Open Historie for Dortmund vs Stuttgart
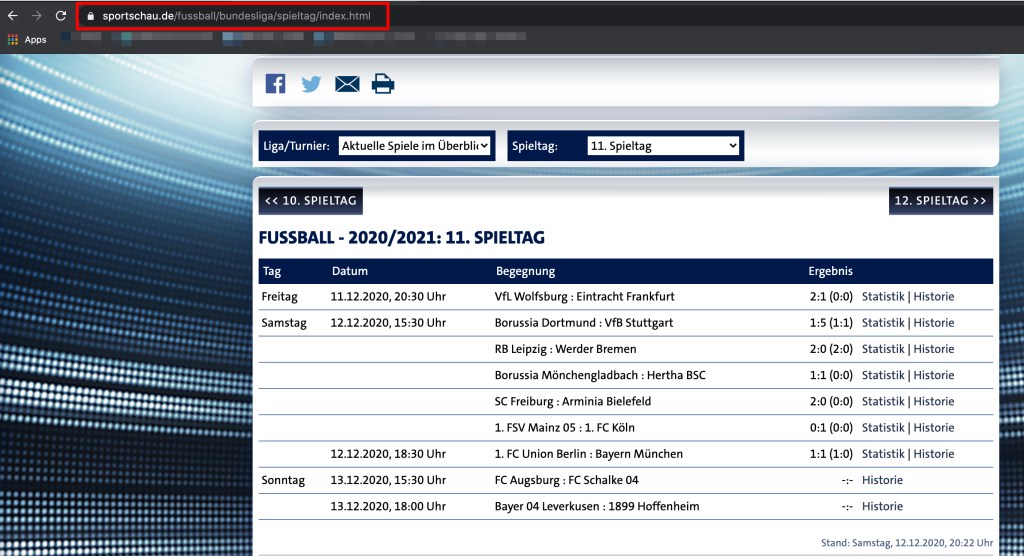 point(934,323)
